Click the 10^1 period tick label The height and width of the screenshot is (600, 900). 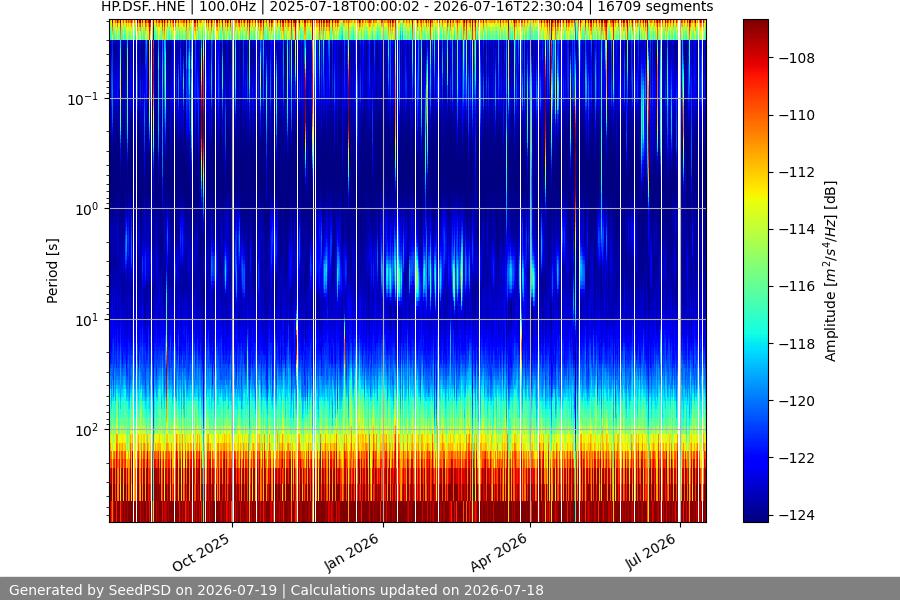(87, 320)
